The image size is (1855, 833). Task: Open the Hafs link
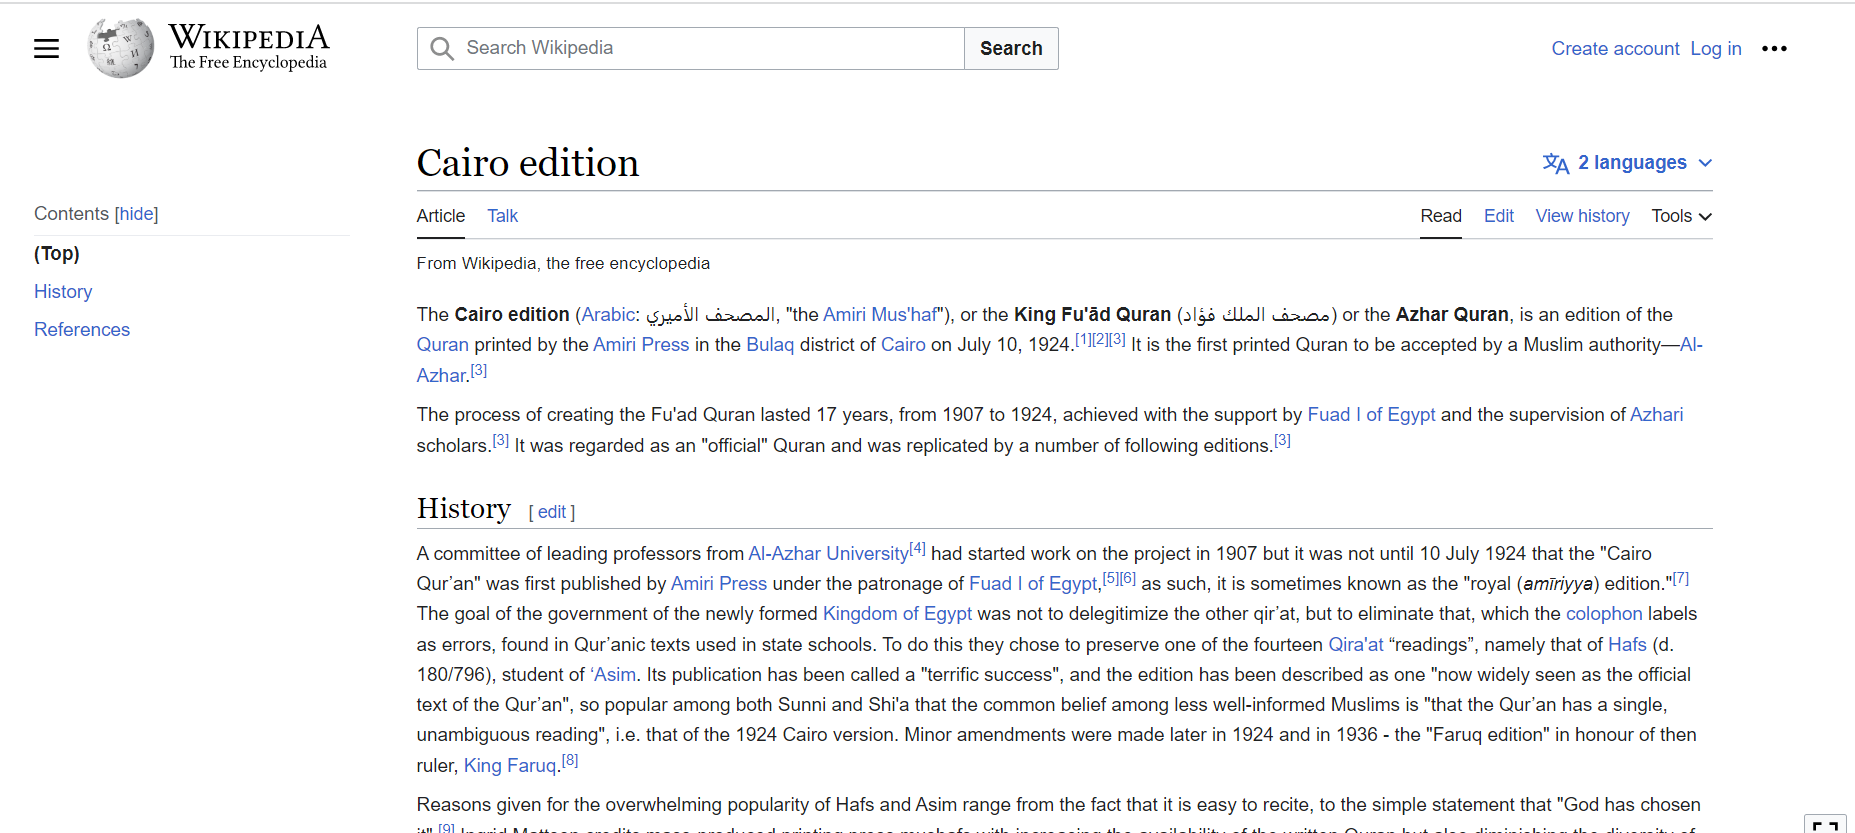[1627, 645]
